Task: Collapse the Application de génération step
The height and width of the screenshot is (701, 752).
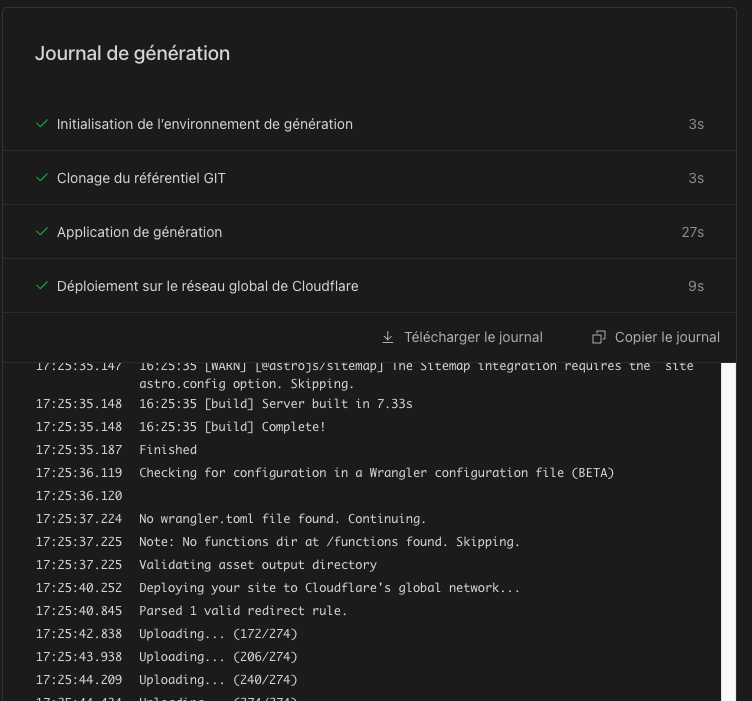Action: point(139,232)
